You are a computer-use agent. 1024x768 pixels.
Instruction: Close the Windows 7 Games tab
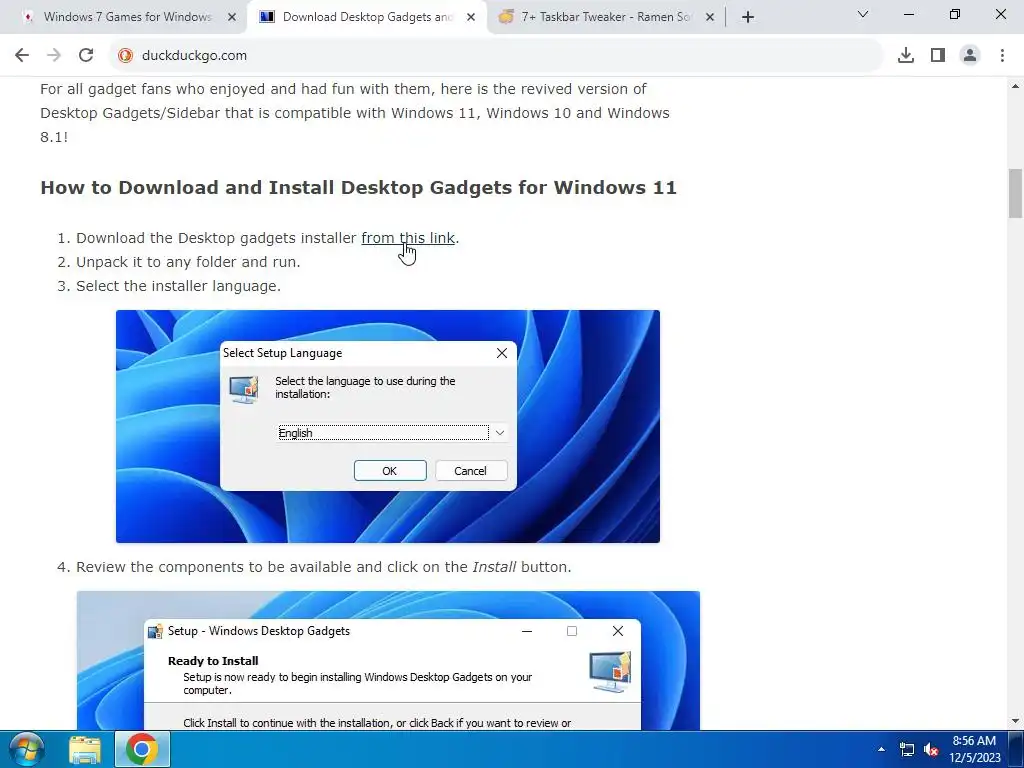(x=232, y=17)
